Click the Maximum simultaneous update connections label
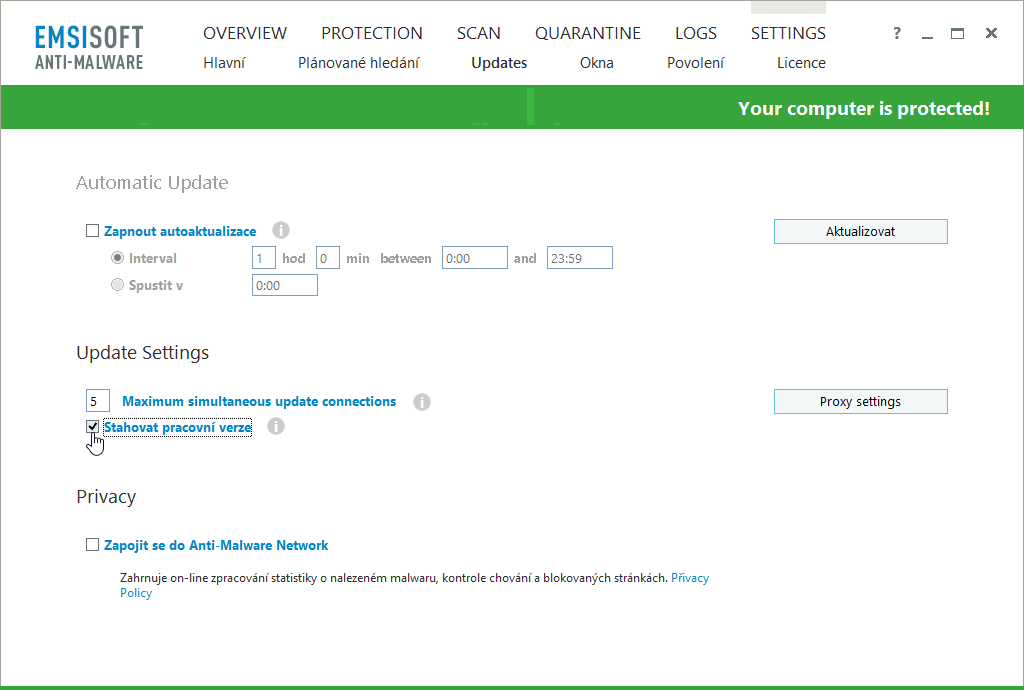1024x690 pixels. (x=259, y=401)
